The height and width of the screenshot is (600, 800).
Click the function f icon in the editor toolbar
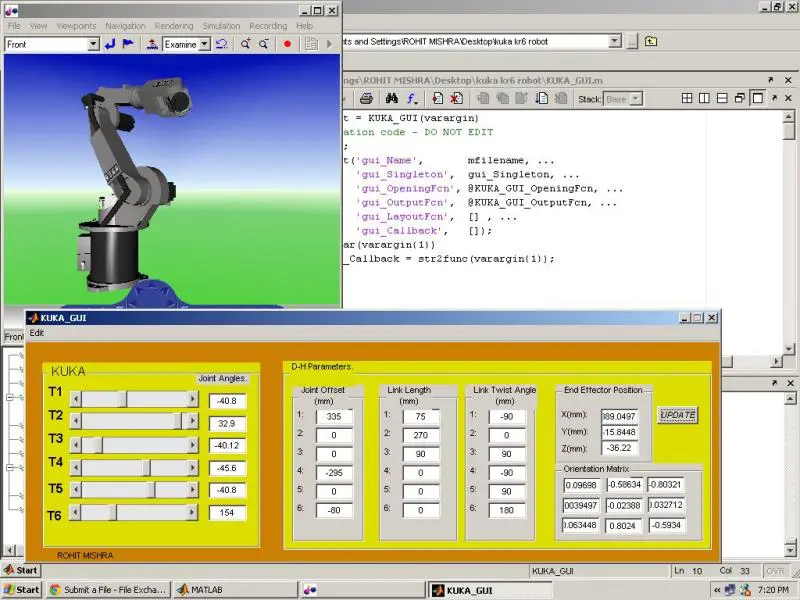[x=409, y=97]
